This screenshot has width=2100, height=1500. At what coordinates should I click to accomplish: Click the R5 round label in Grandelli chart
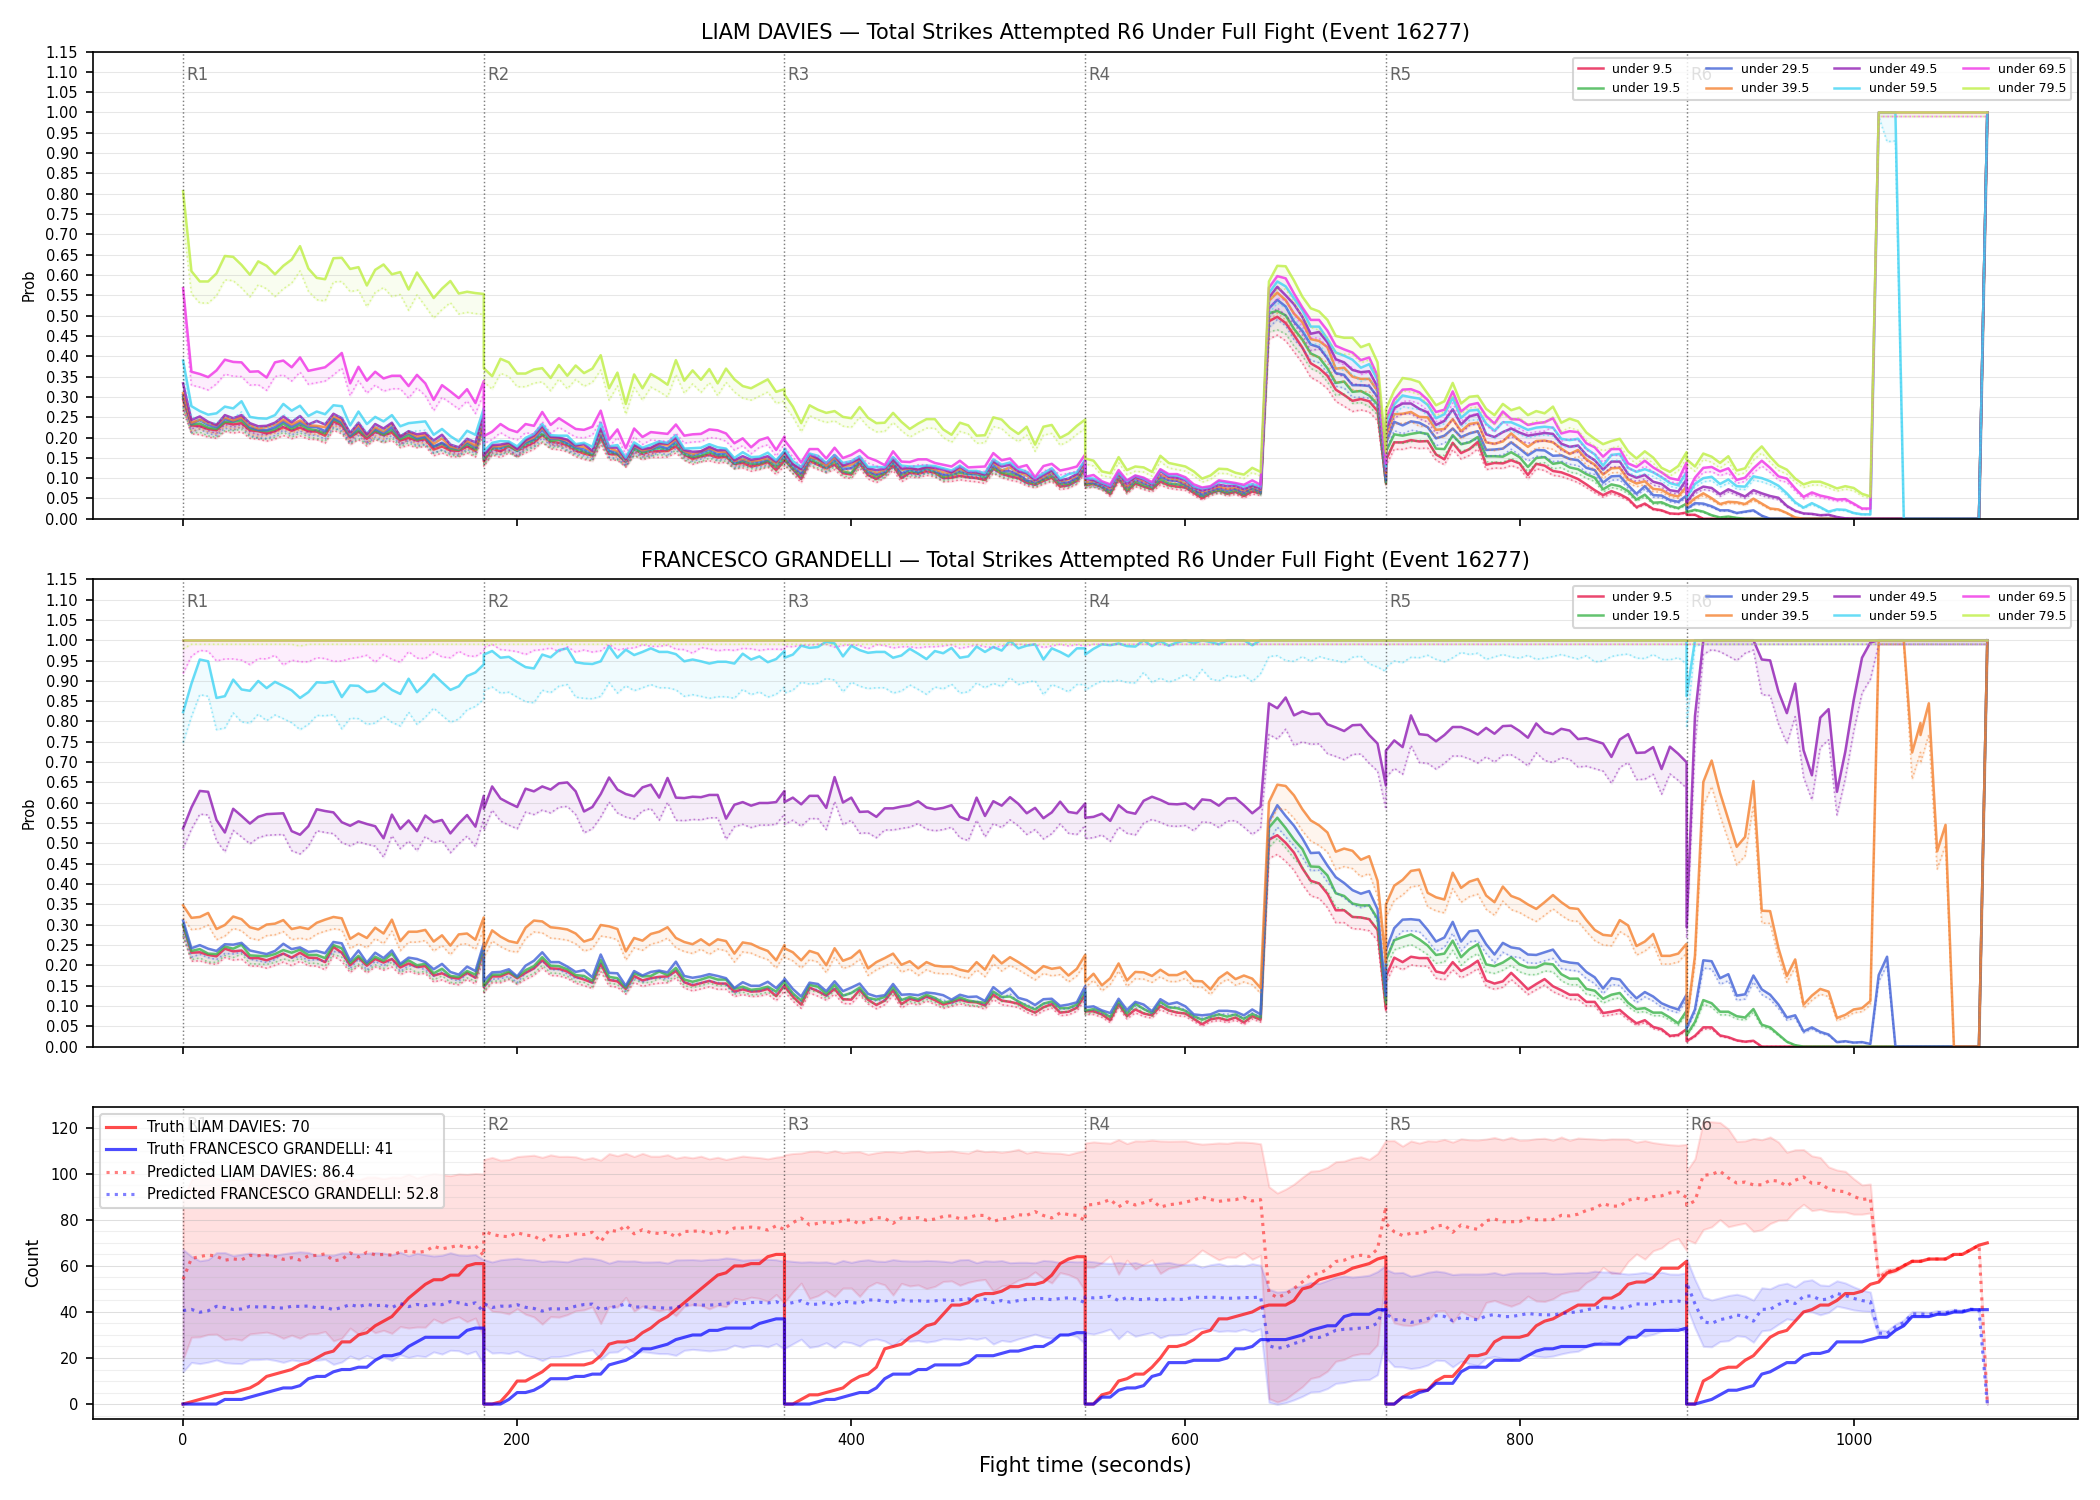coord(1400,601)
